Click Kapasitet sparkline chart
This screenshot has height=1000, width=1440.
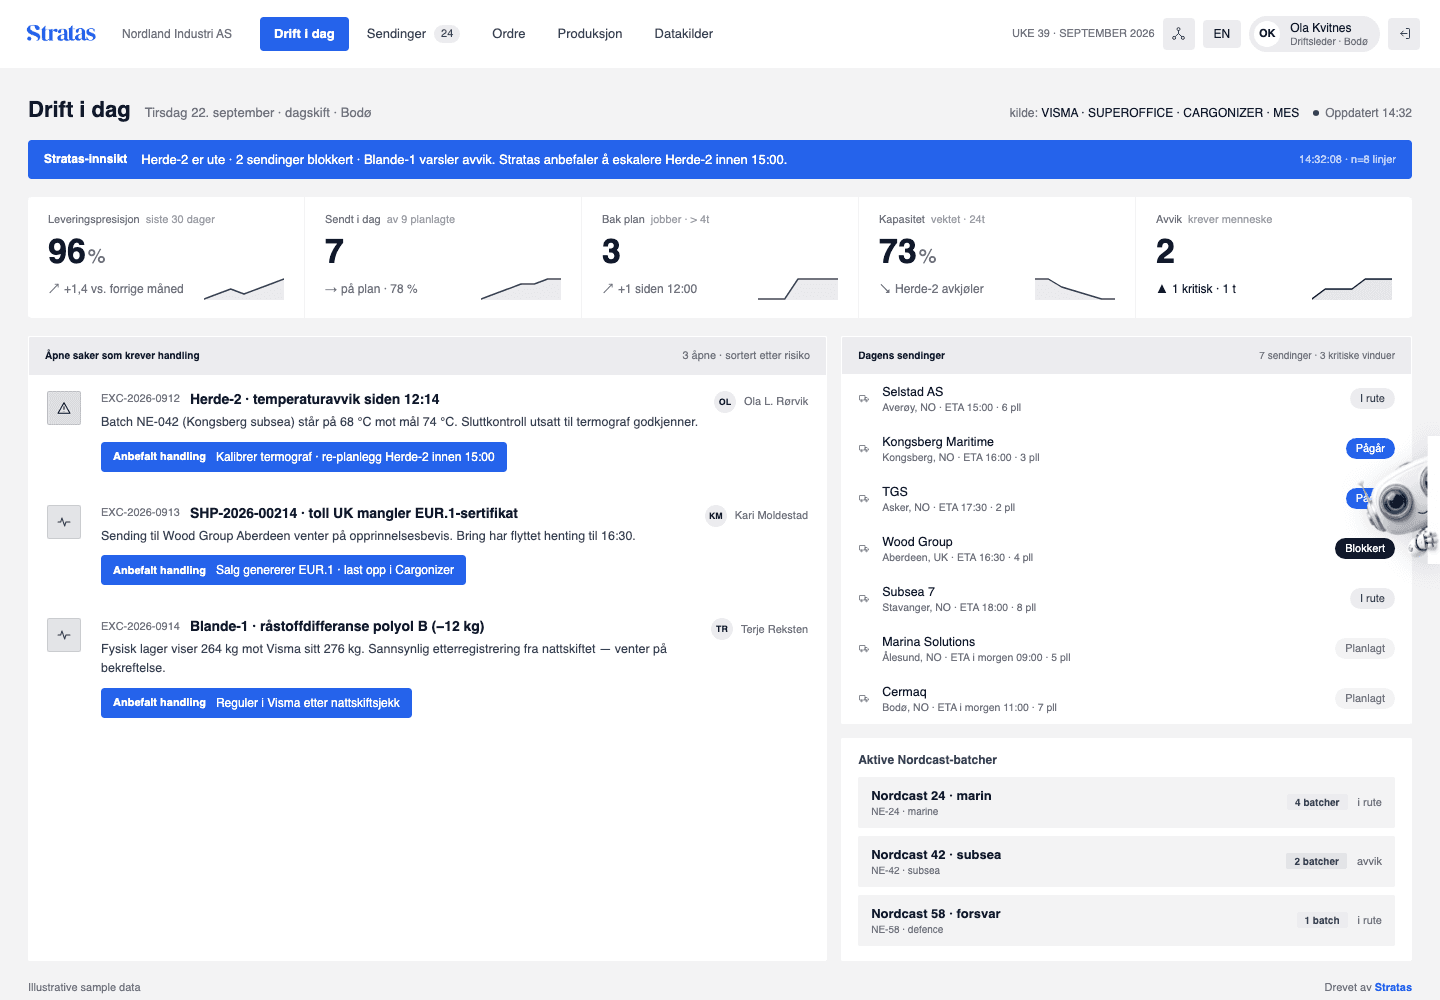(x=1075, y=289)
